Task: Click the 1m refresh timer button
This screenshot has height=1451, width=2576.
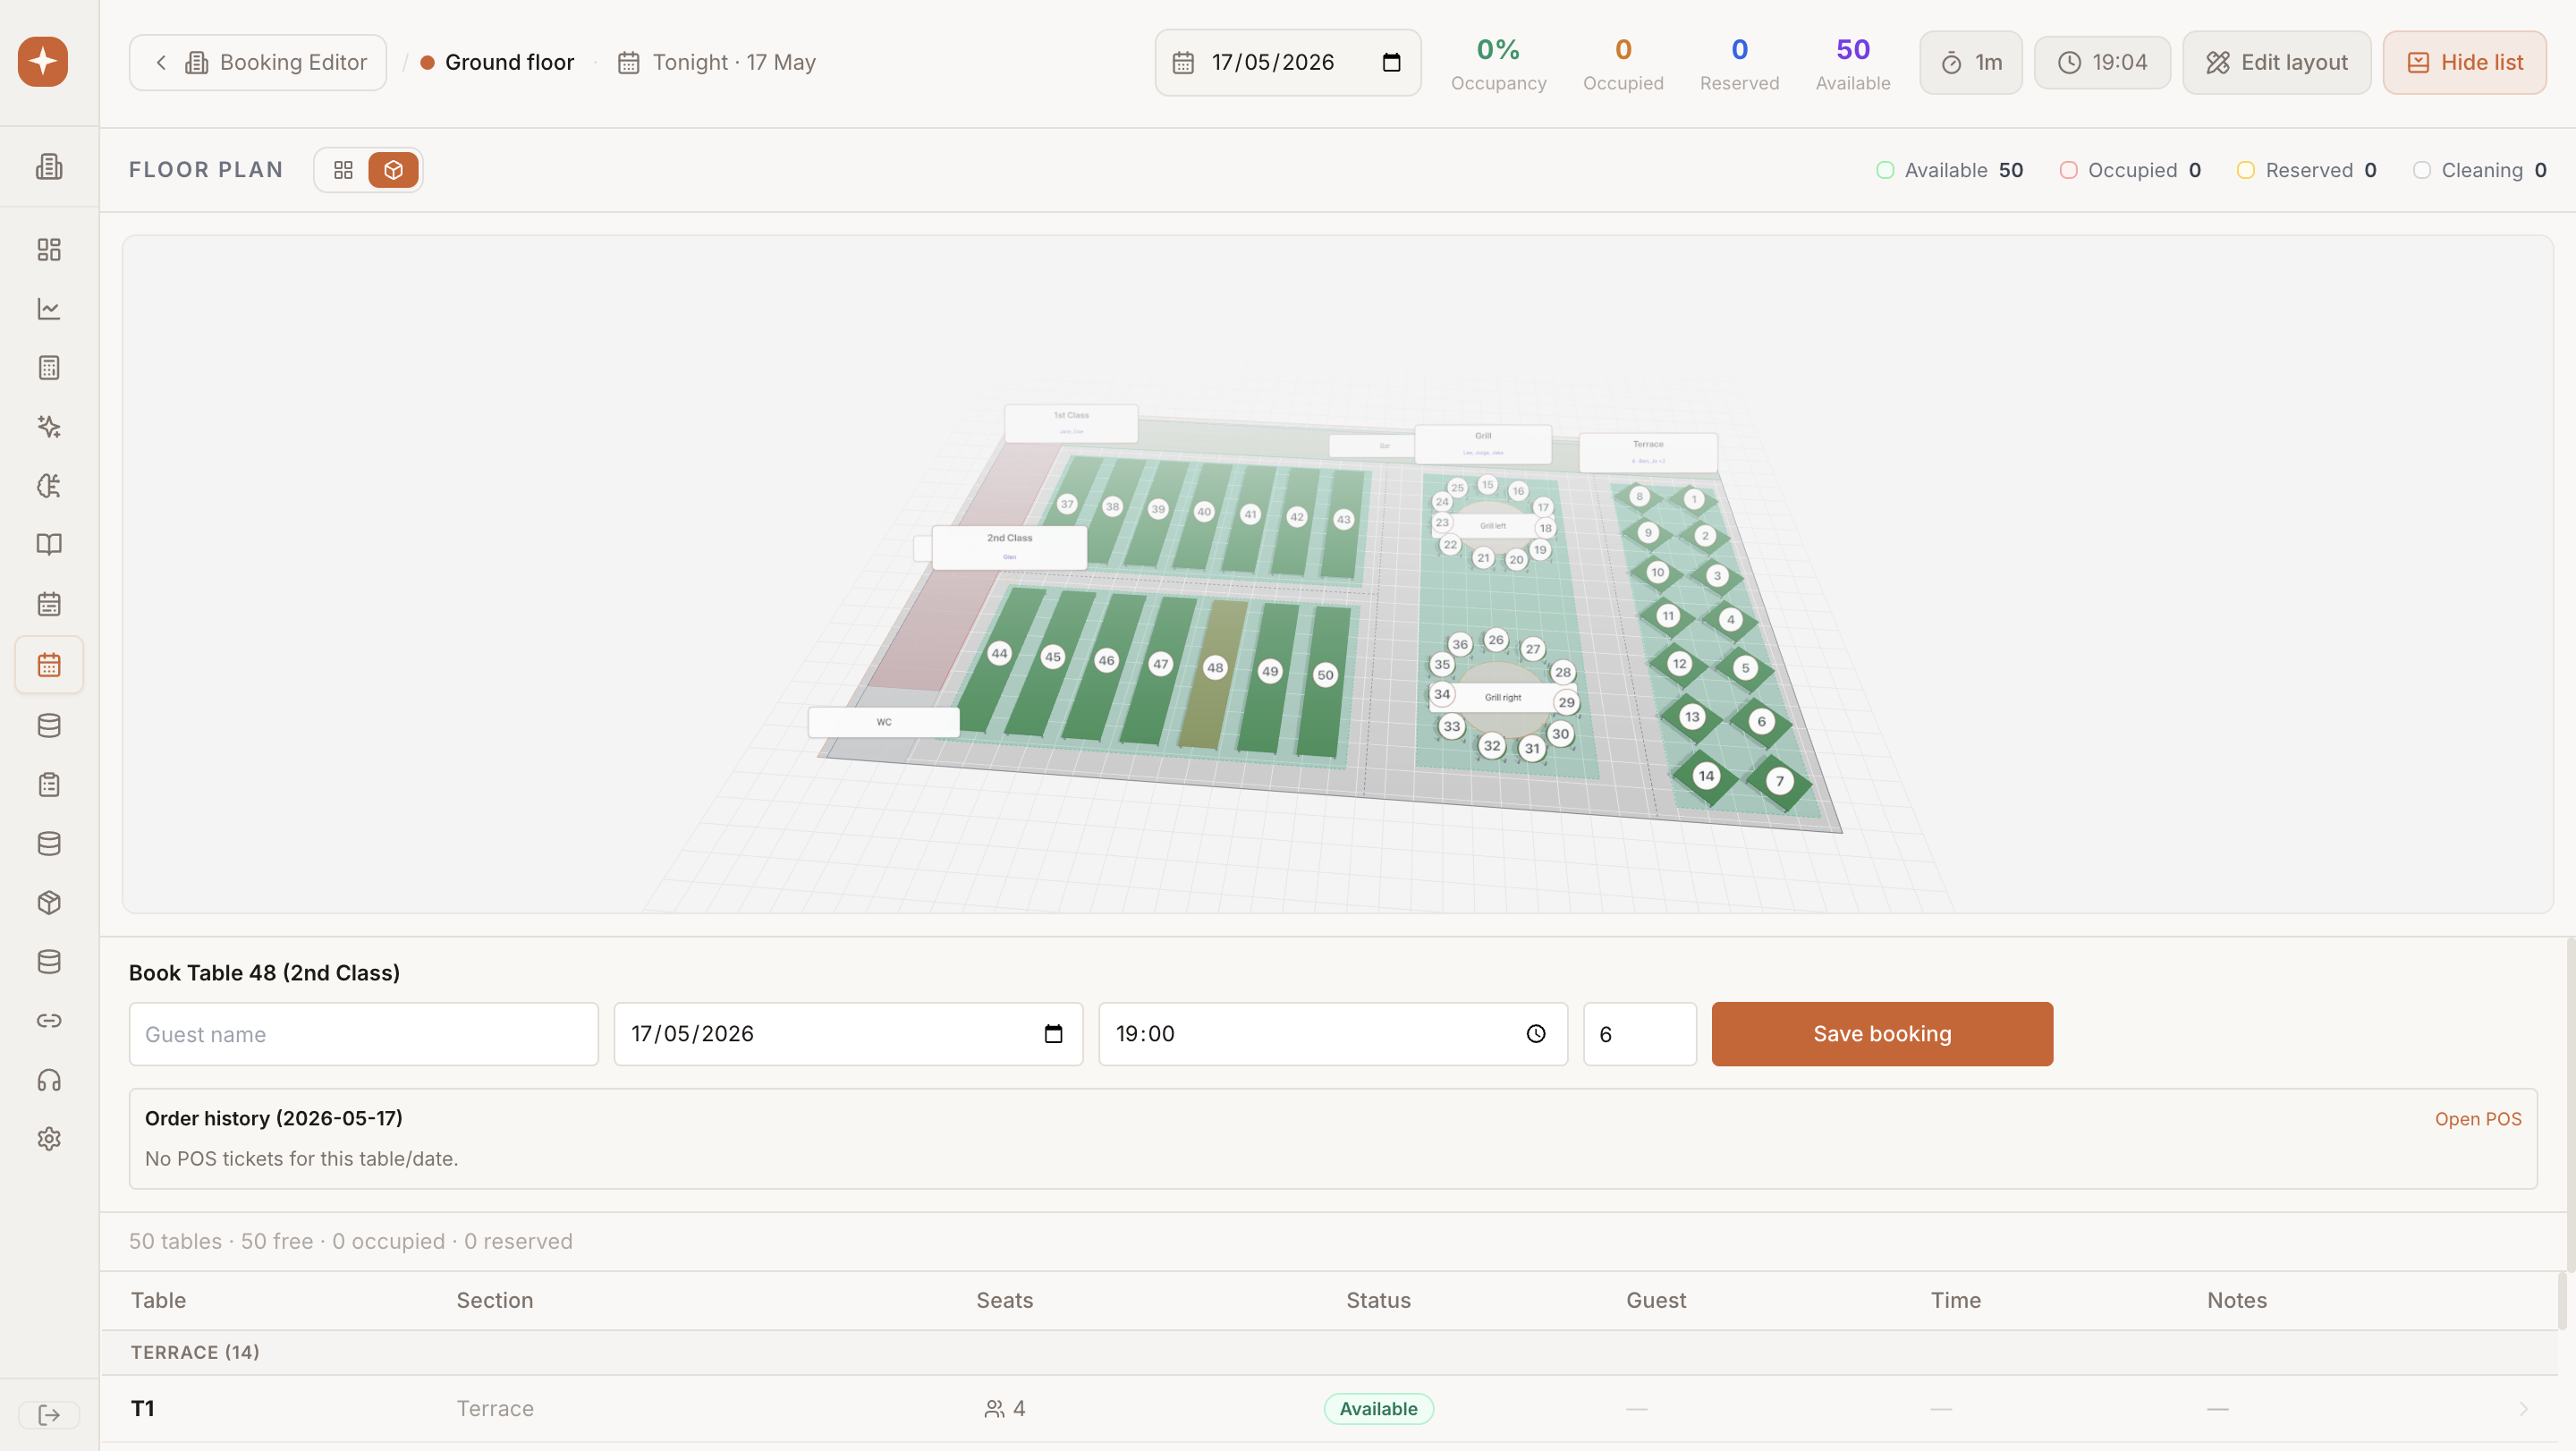Action: [1970, 63]
